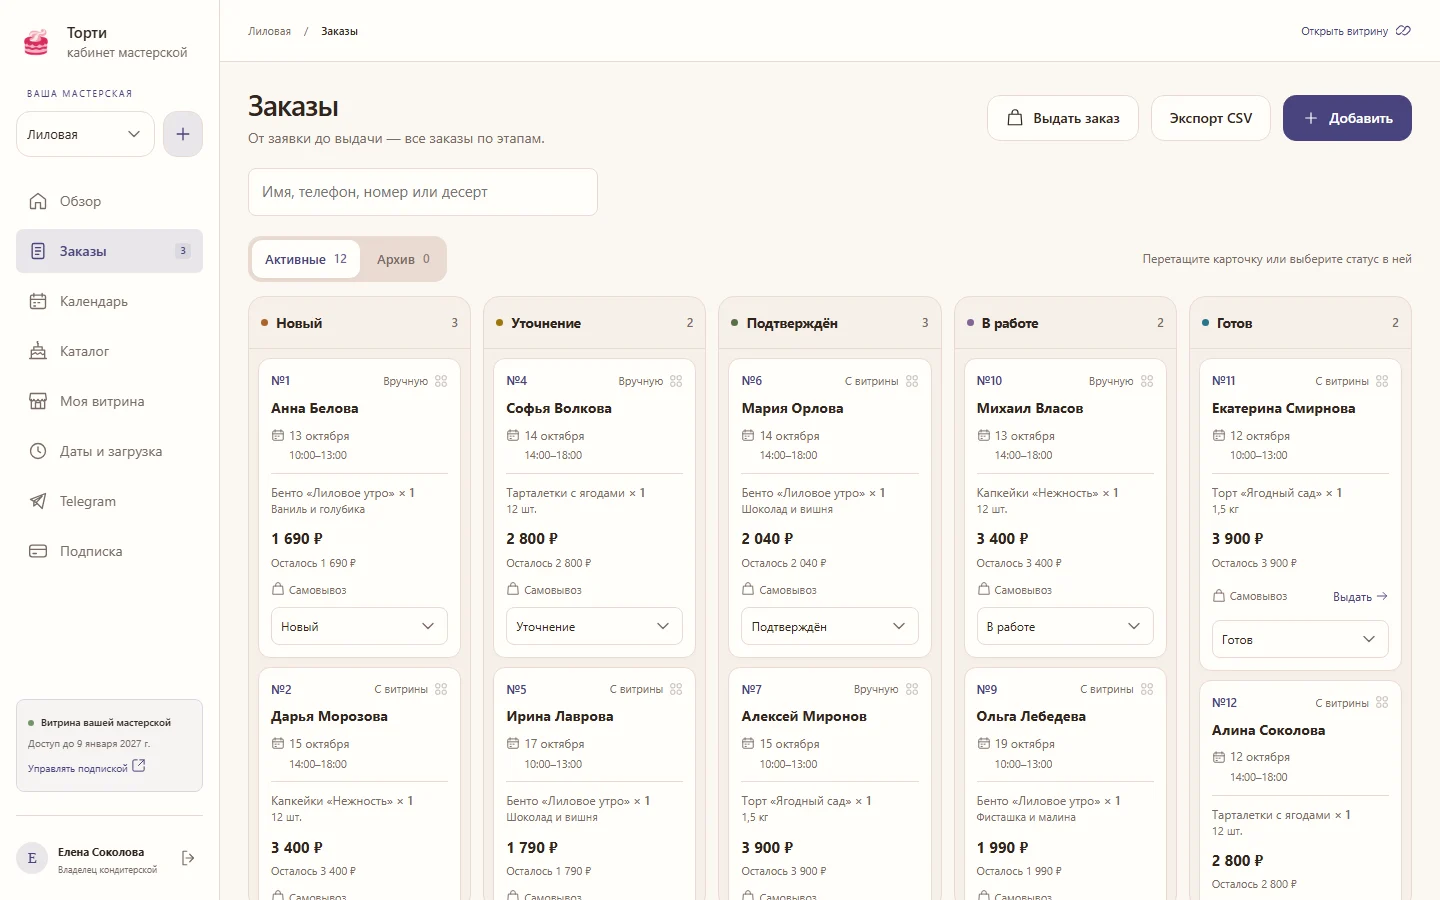Click the Торти cake logo icon
Screen dimensions: 1440x900
coord(36,42)
